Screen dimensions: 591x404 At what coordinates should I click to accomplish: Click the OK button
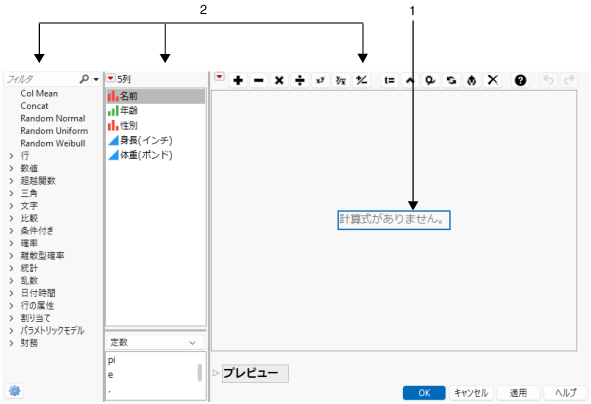(x=424, y=393)
